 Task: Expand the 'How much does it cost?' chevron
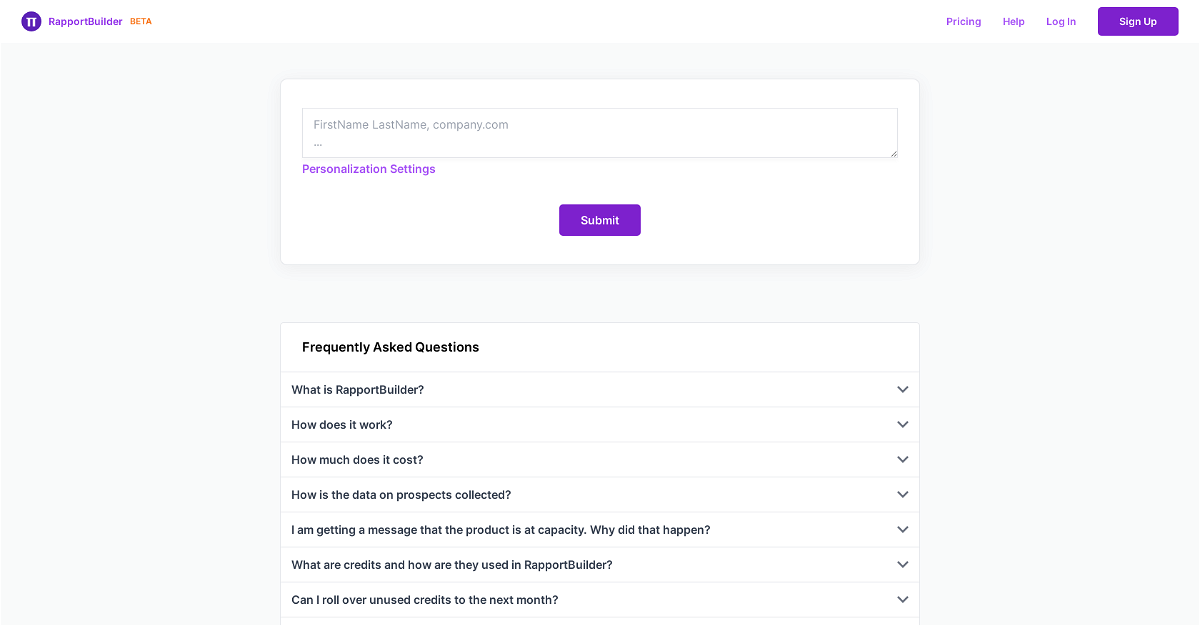tap(902, 460)
